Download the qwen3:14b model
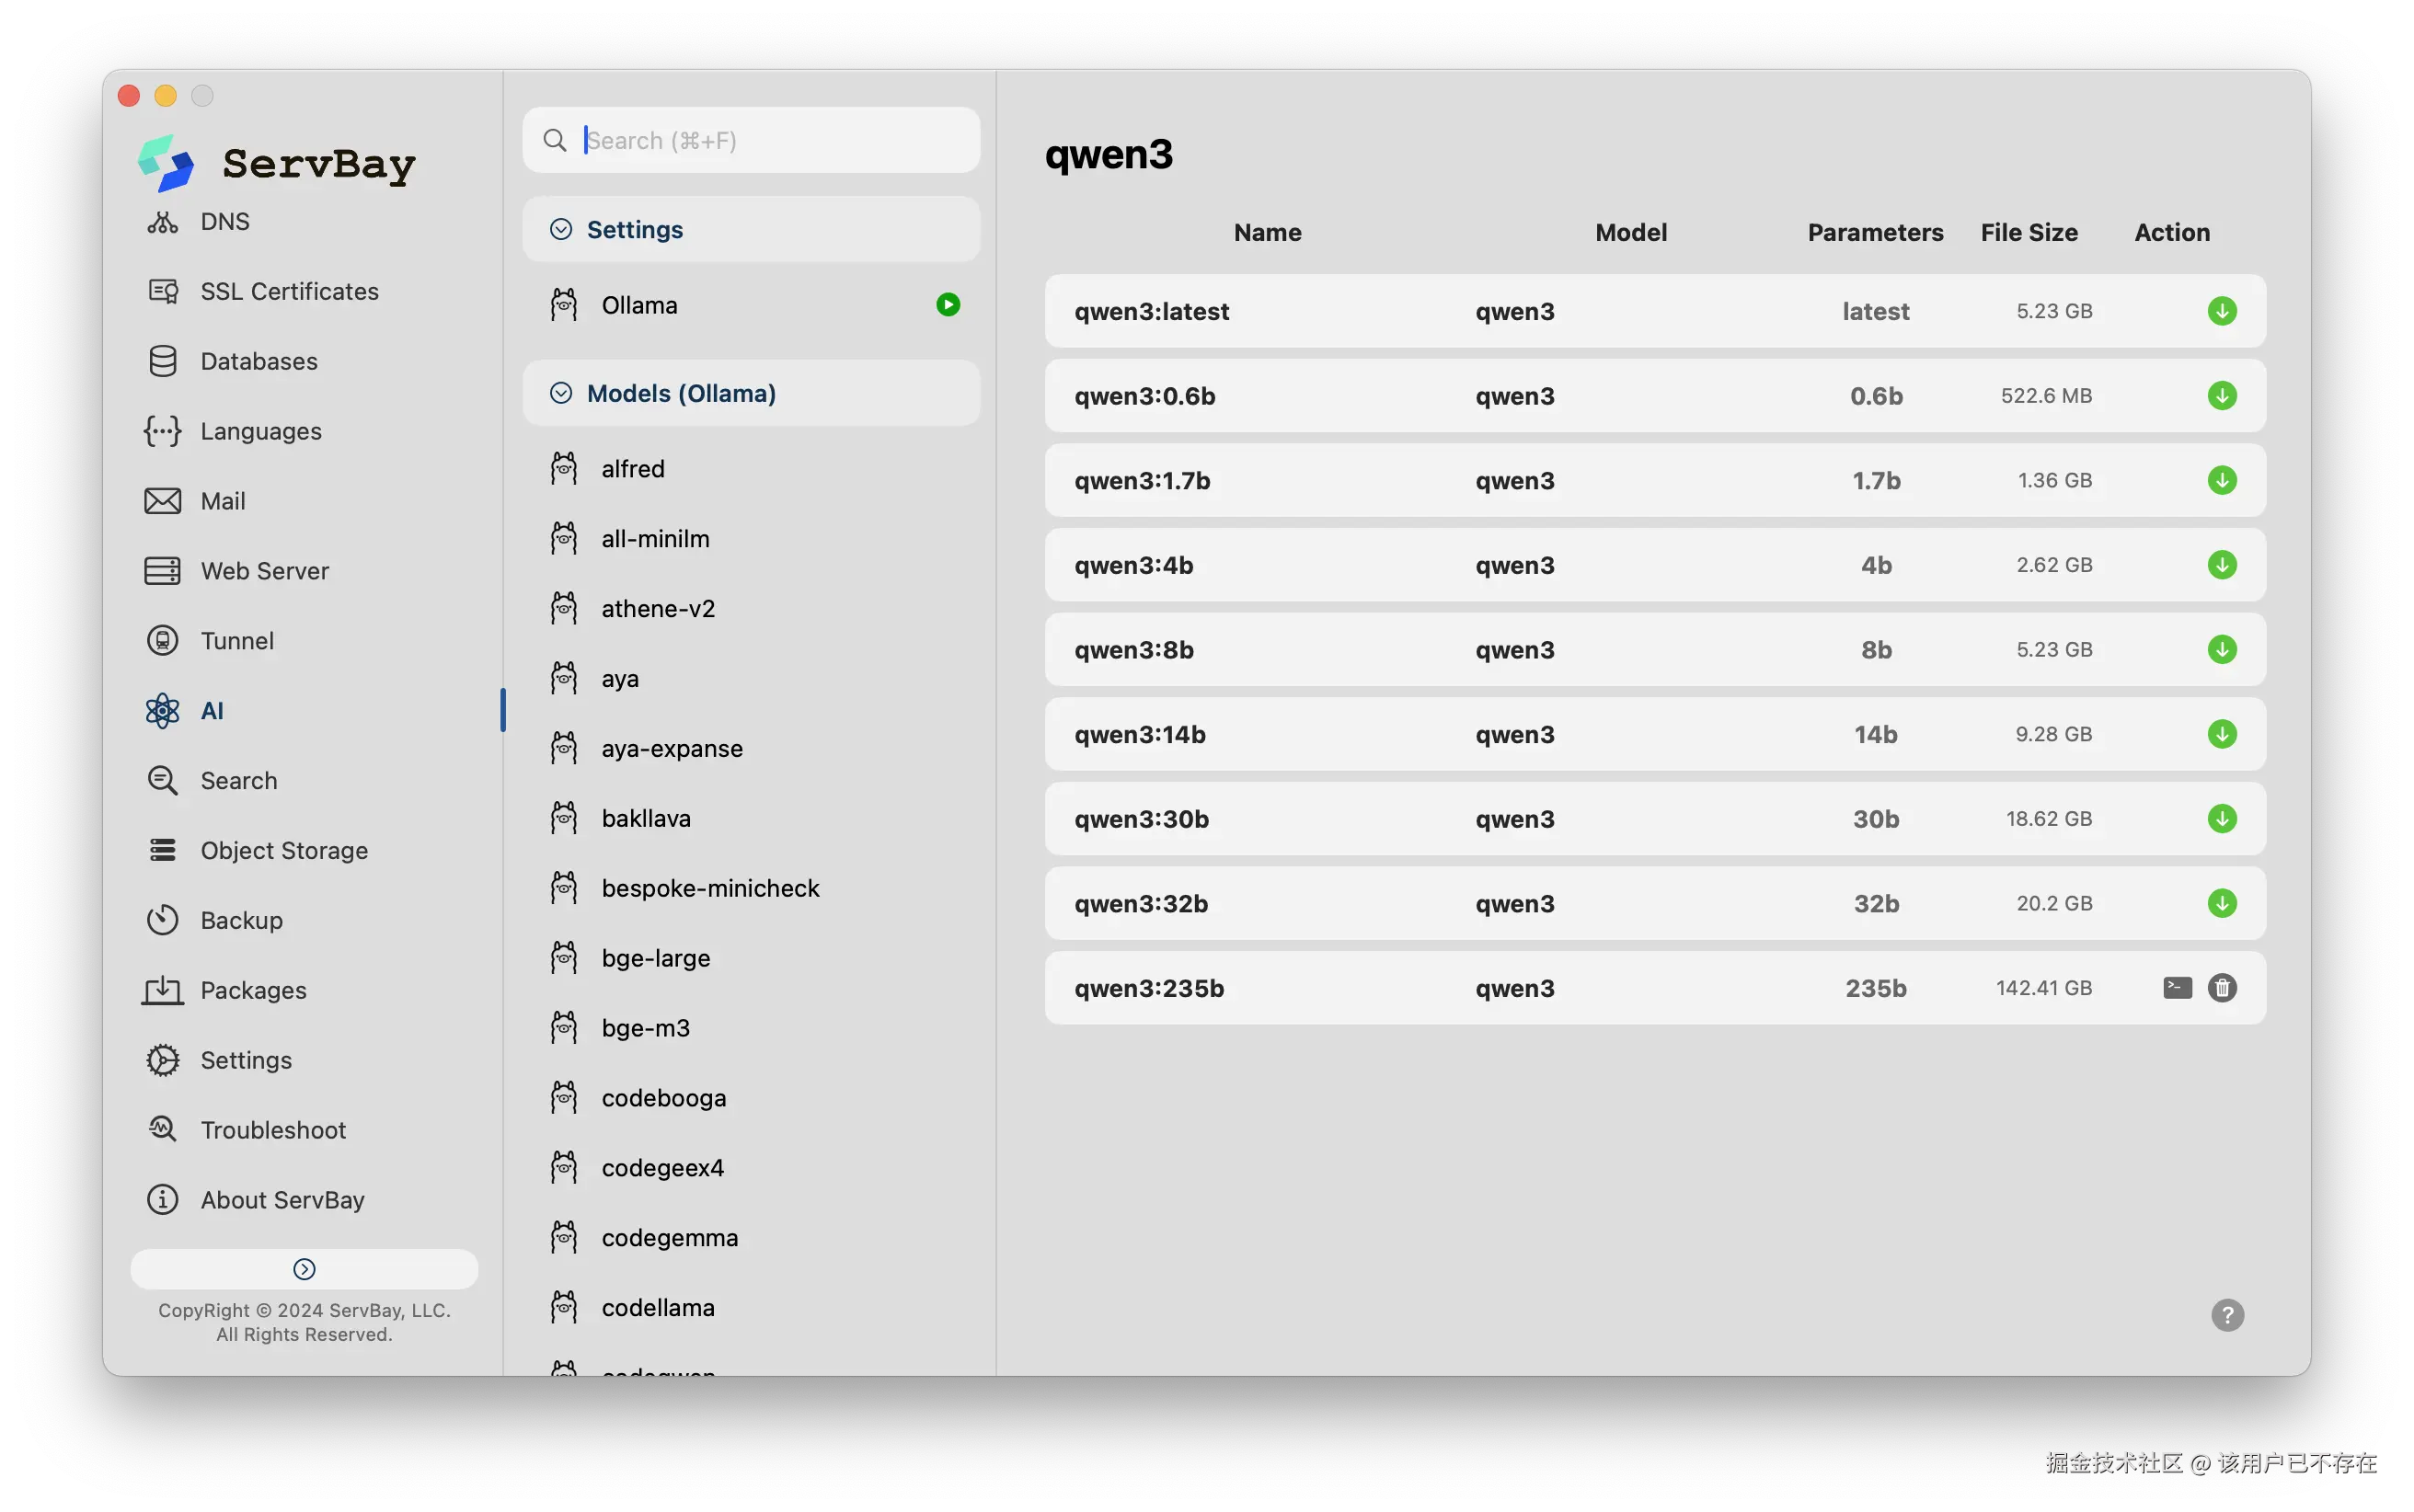Viewport: 2414px width, 1512px height. pyautogui.click(x=2221, y=734)
